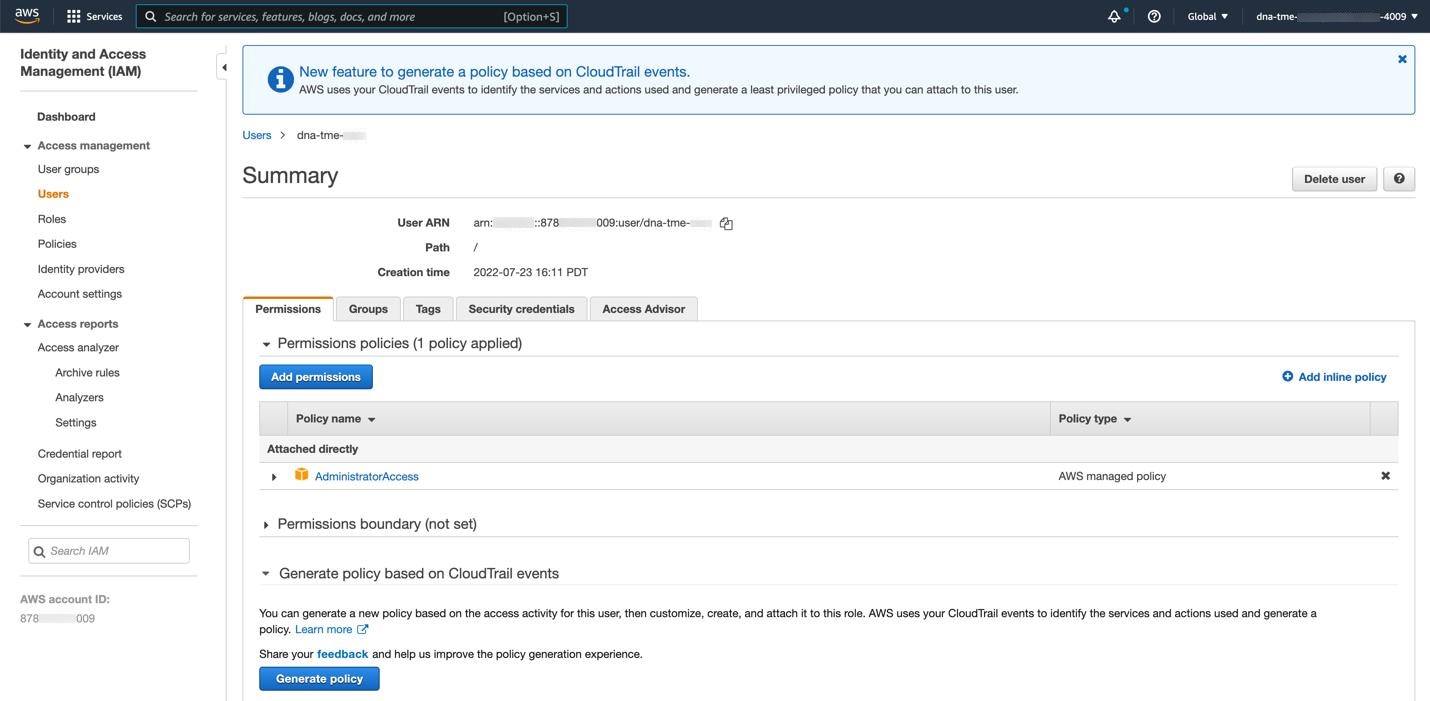Open Account settings in the sidebar
The image size is (1430, 701).
pyautogui.click(x=80, y=294)
